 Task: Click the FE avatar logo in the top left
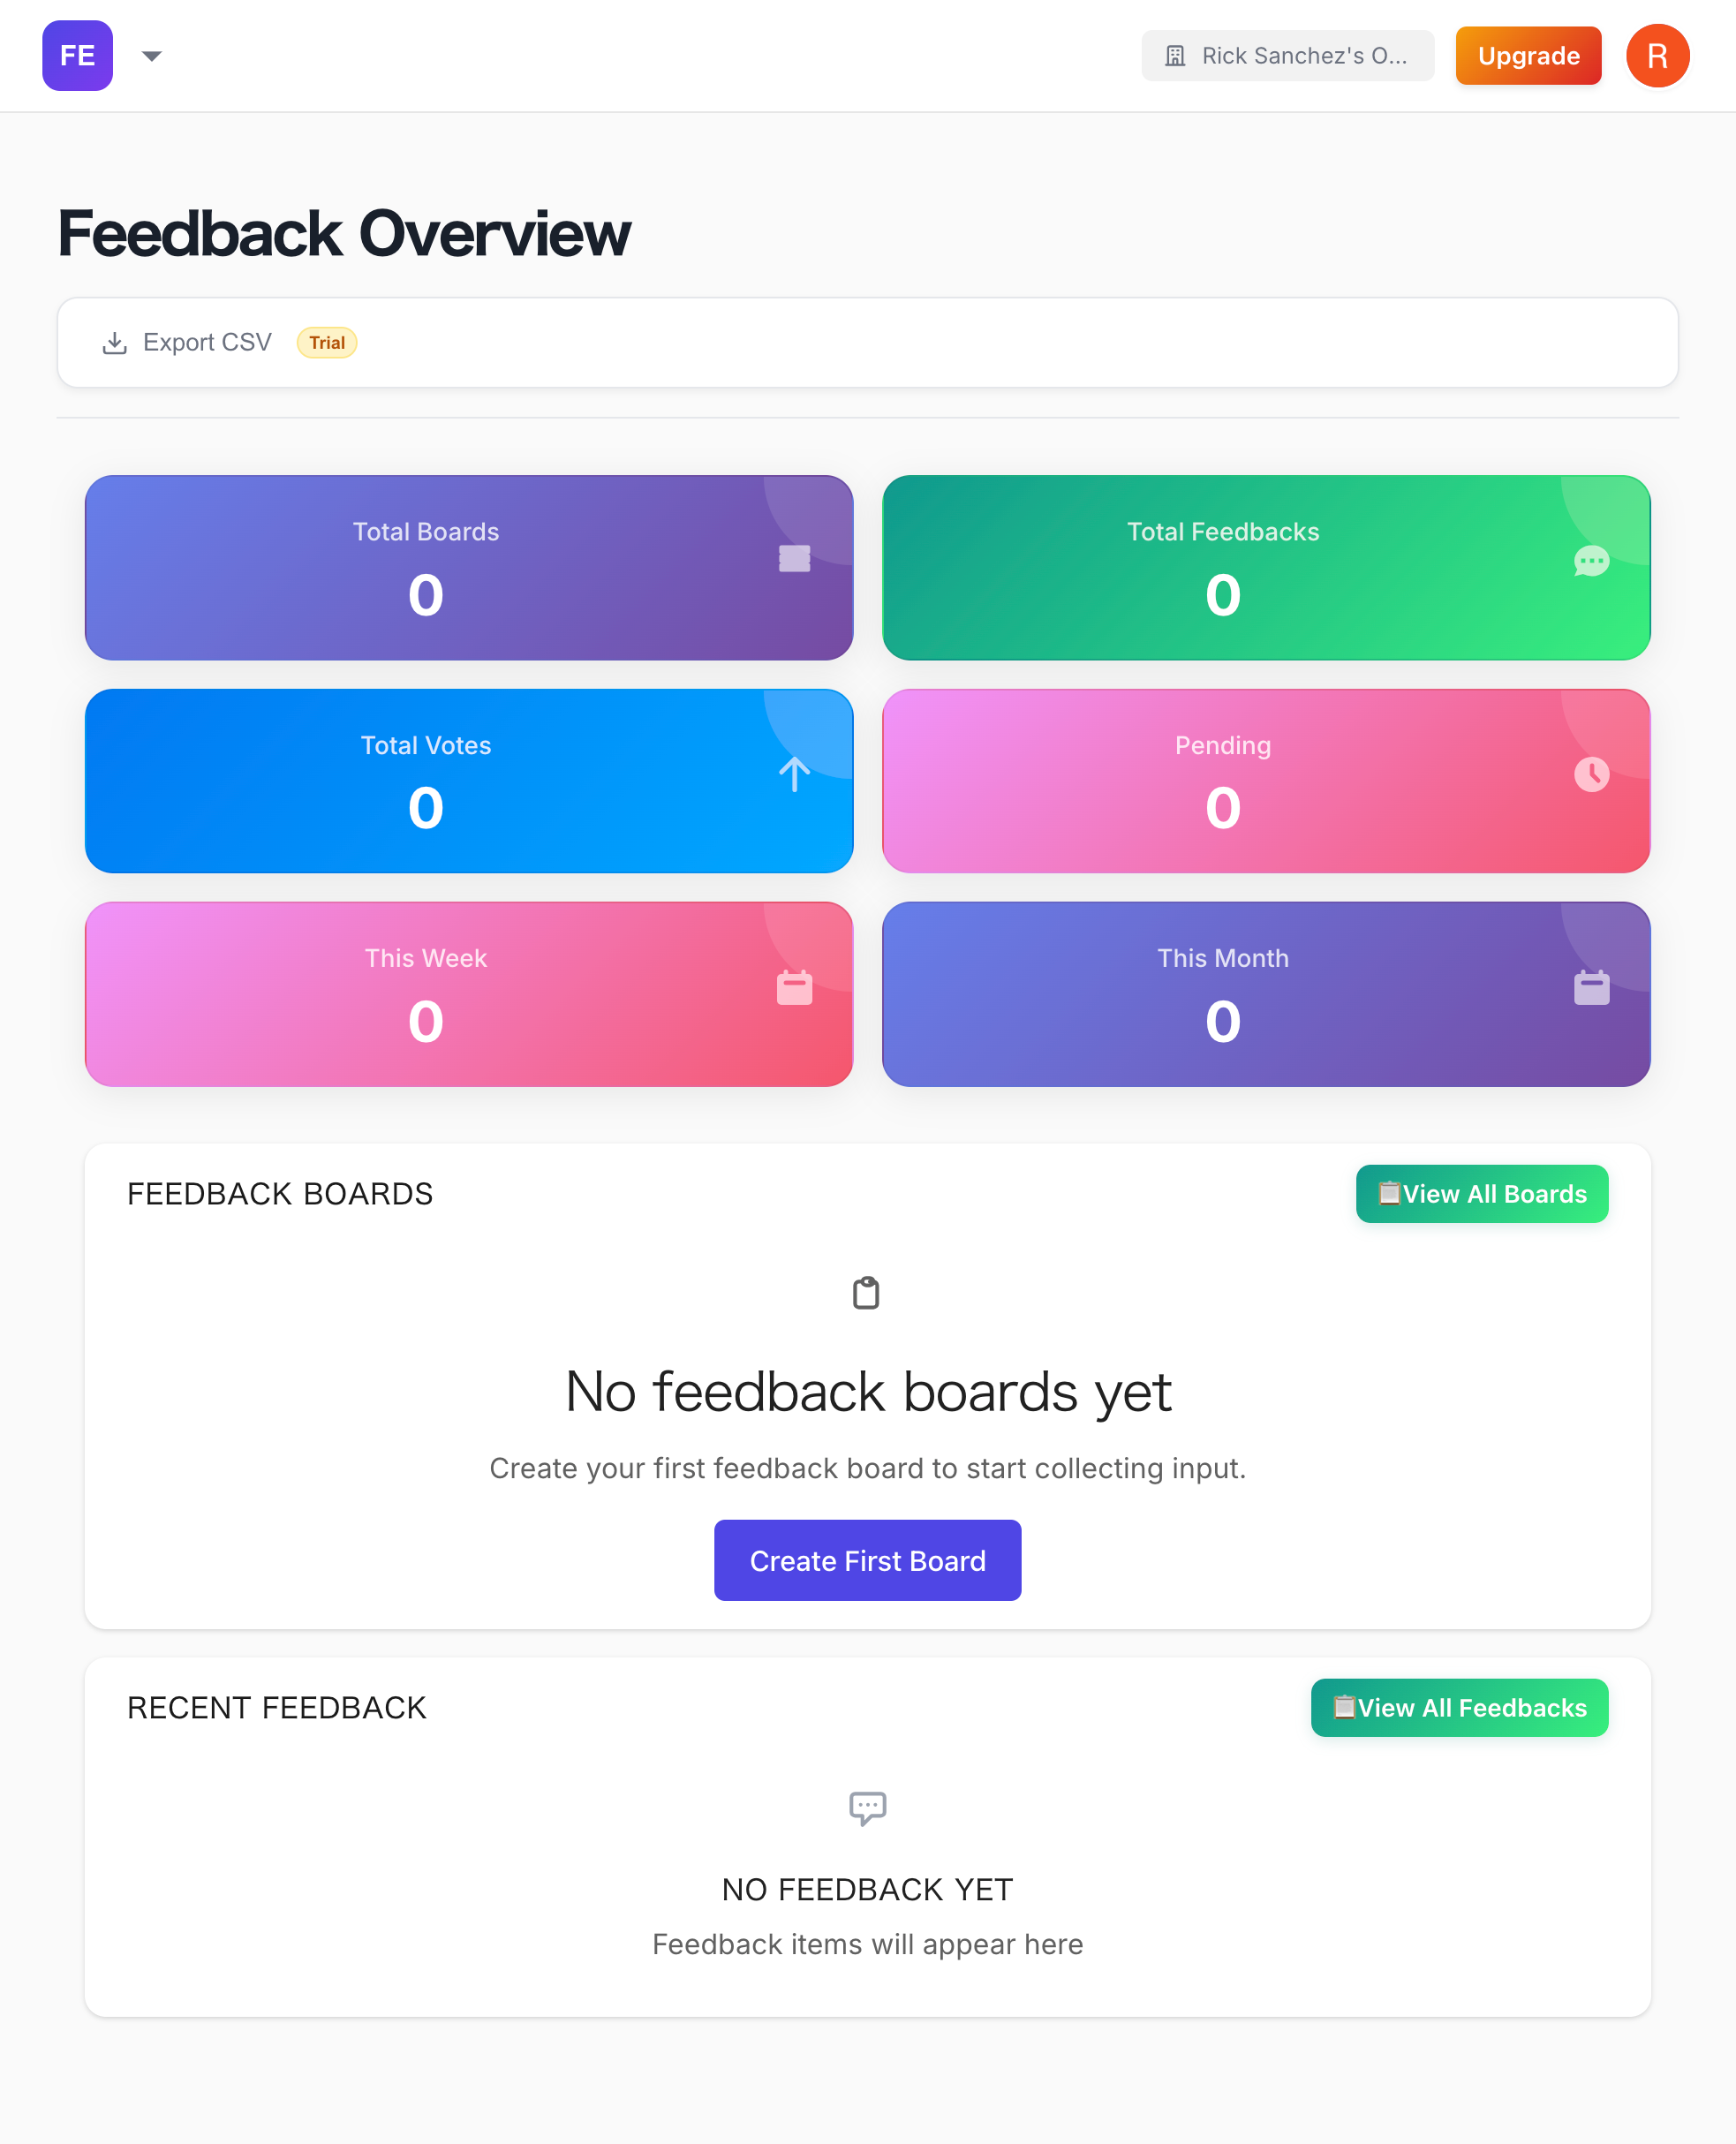[77, 56]
